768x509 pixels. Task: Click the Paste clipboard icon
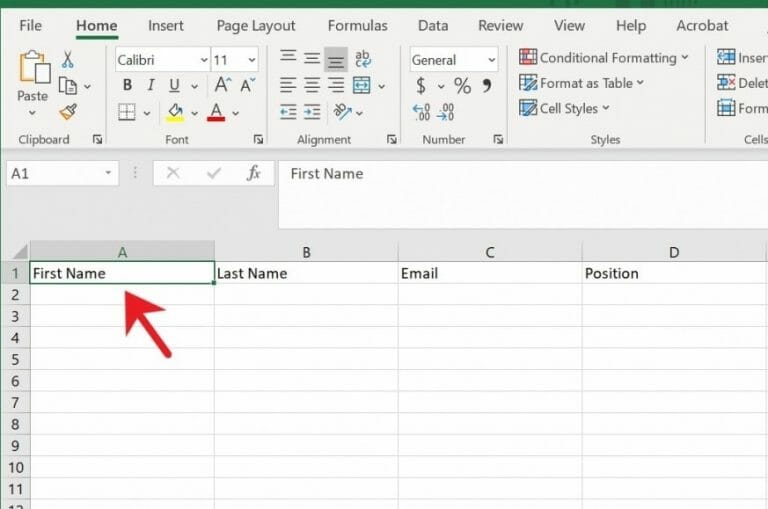pyautogui.click(x=32, y=70)
